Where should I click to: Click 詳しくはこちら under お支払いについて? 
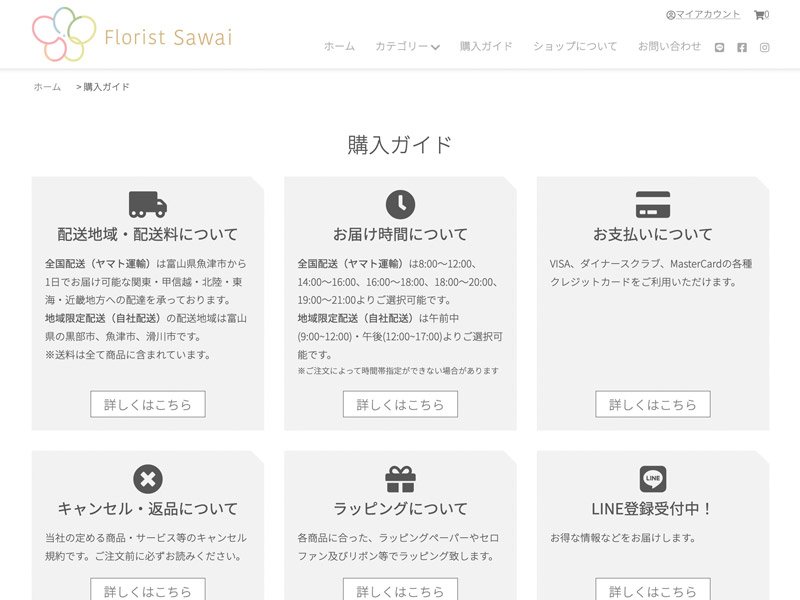(653, 404)
